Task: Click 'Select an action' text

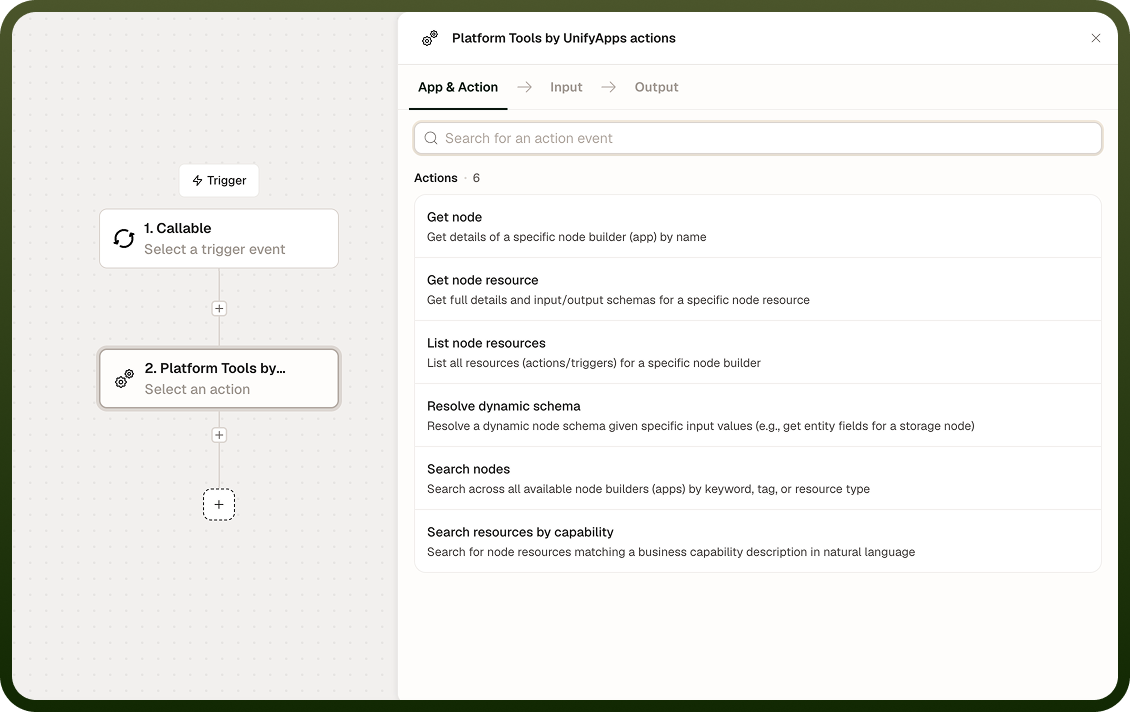Action: point(197,389)
